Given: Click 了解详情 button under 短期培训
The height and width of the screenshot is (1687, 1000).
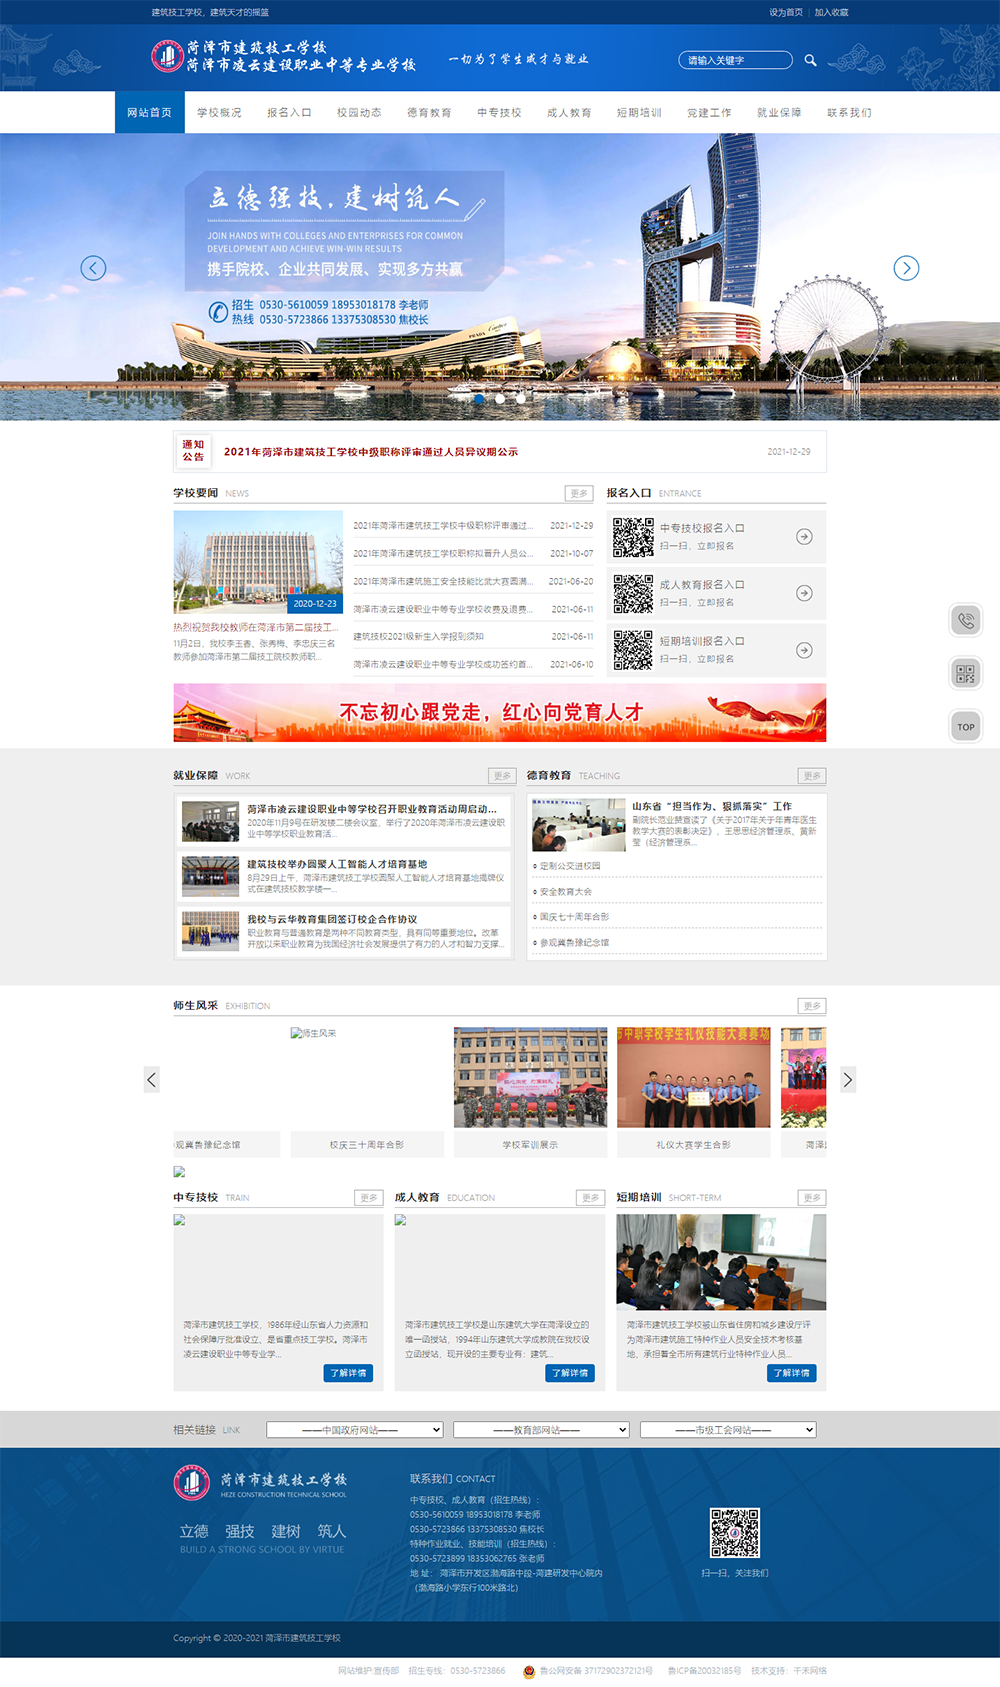Looking at the screenshot, I should coord(791,1373).
